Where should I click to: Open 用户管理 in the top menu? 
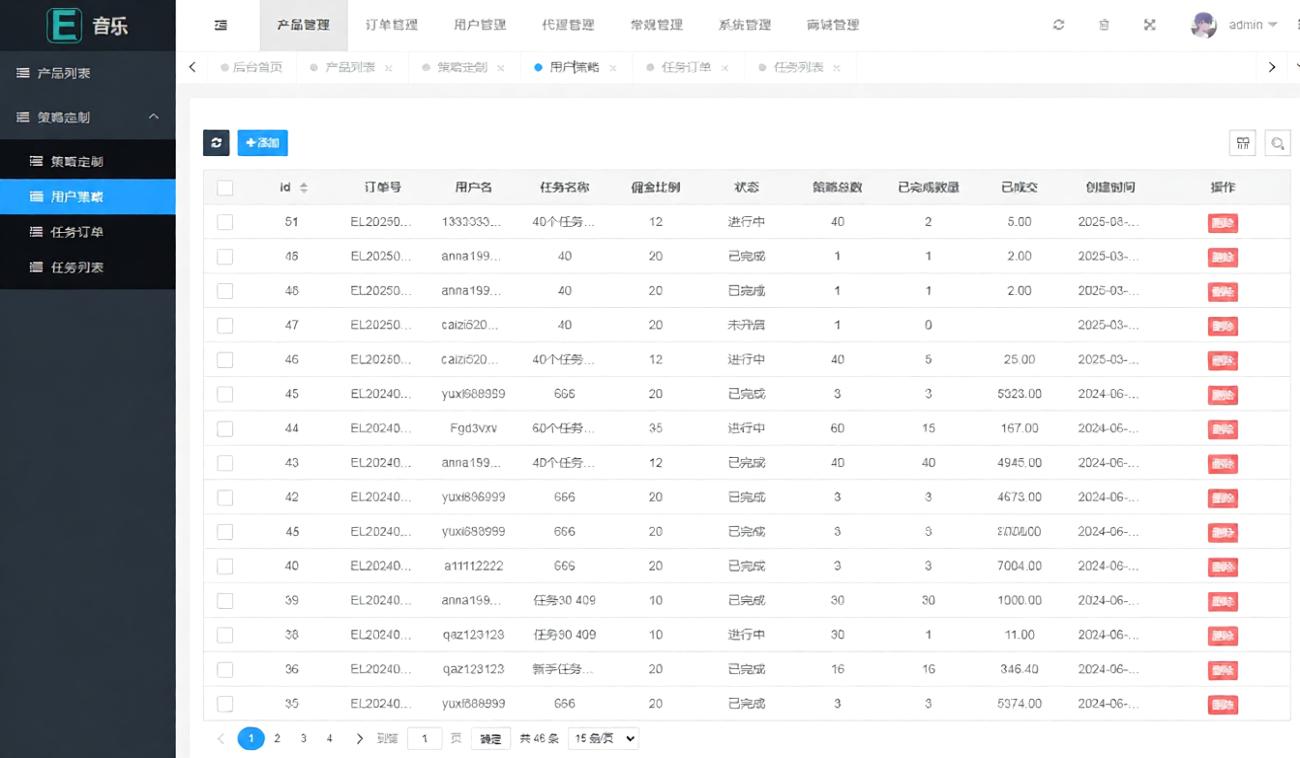tap(480, 25)
